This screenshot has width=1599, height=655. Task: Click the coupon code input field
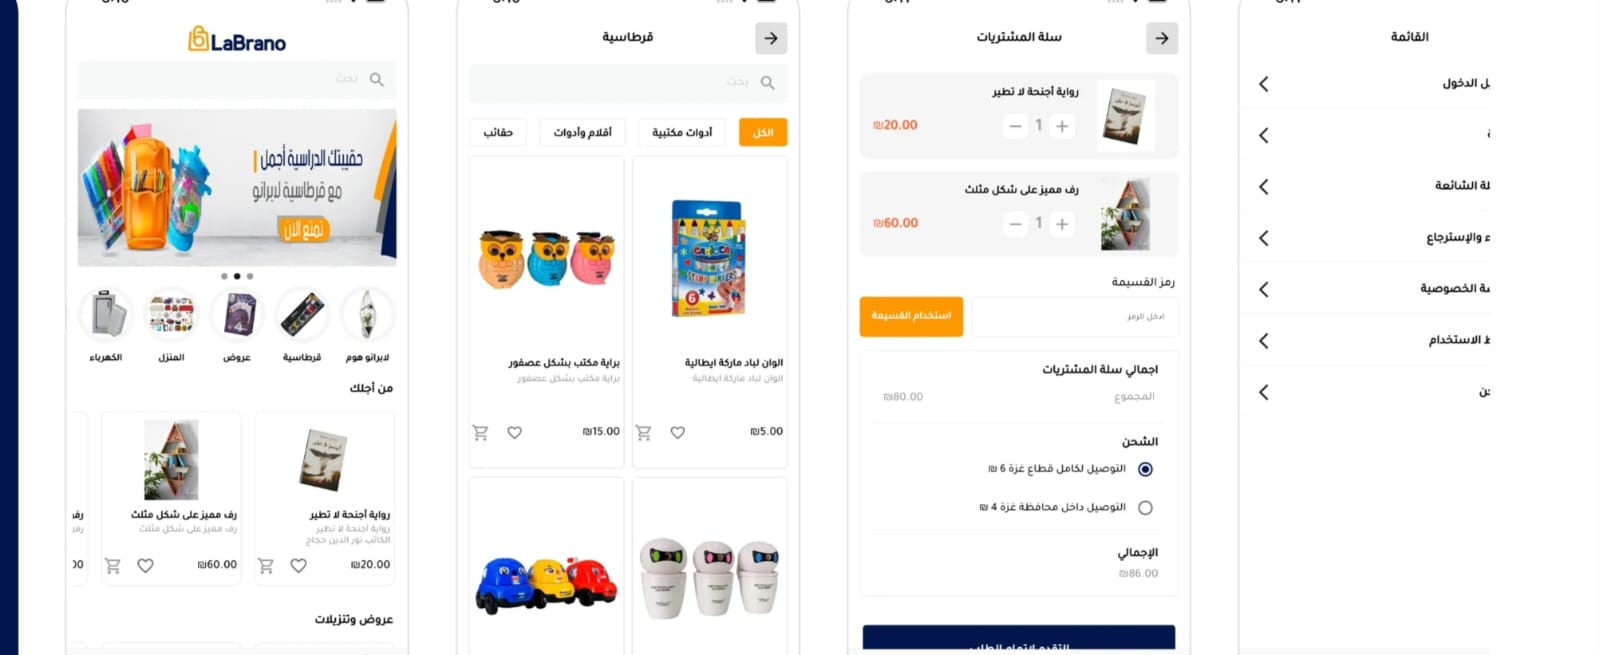1074,316
